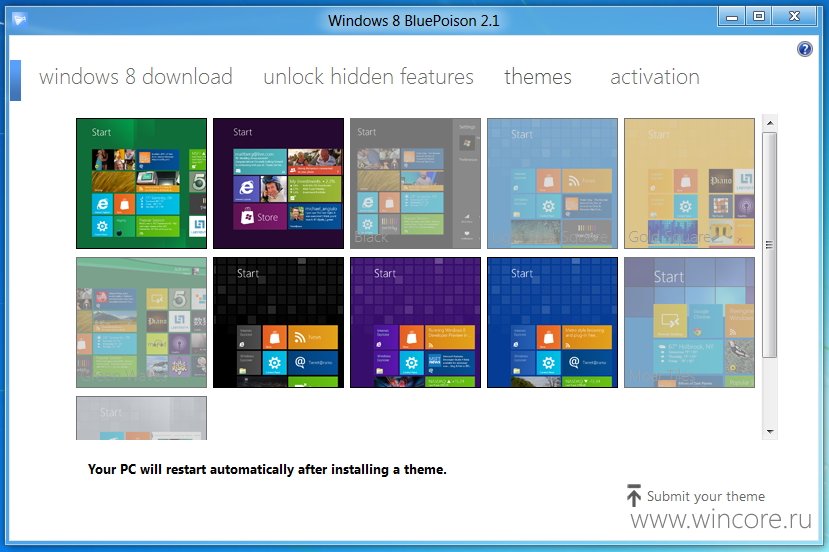Pick the faded light blue Square theme
The image size is (829, 552).
tap(552, 183)
